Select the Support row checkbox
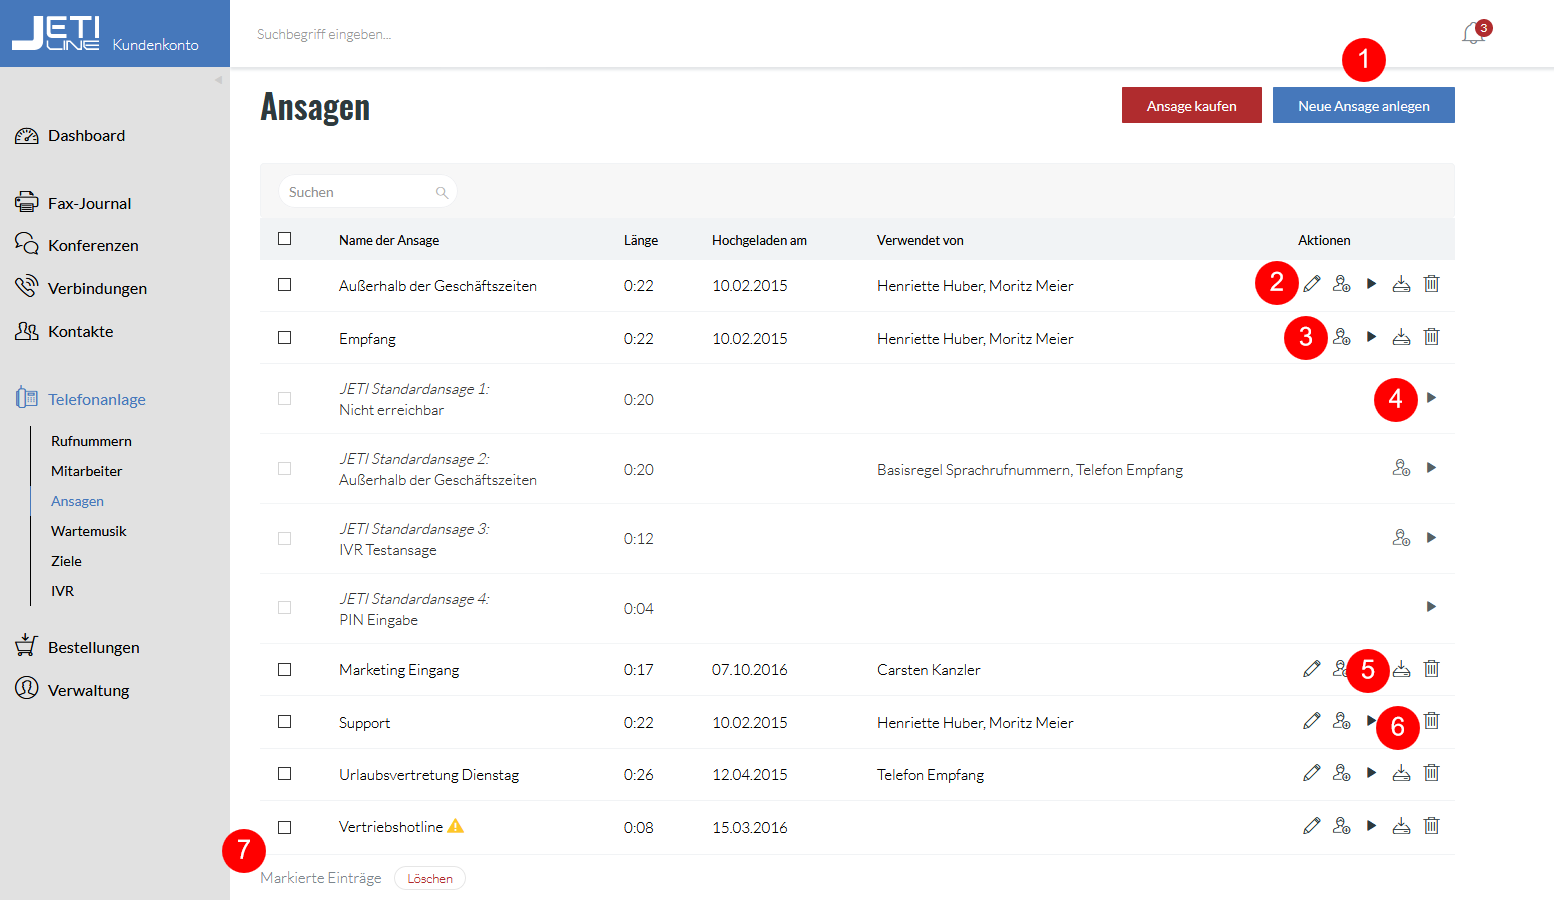 285,722
